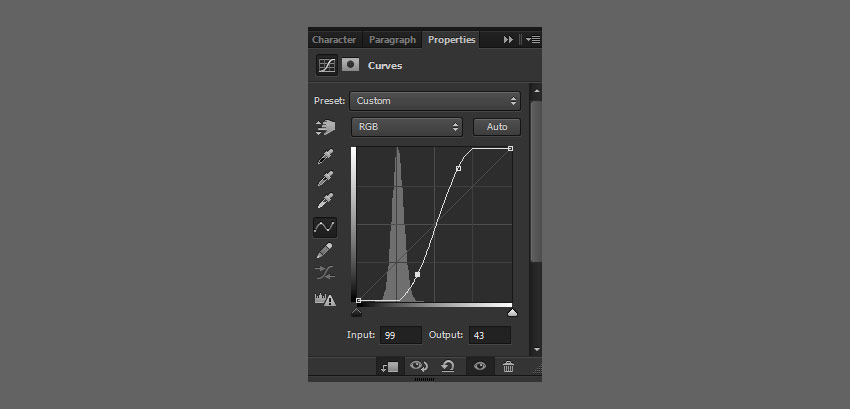Click the Input value field

(401, 335)
